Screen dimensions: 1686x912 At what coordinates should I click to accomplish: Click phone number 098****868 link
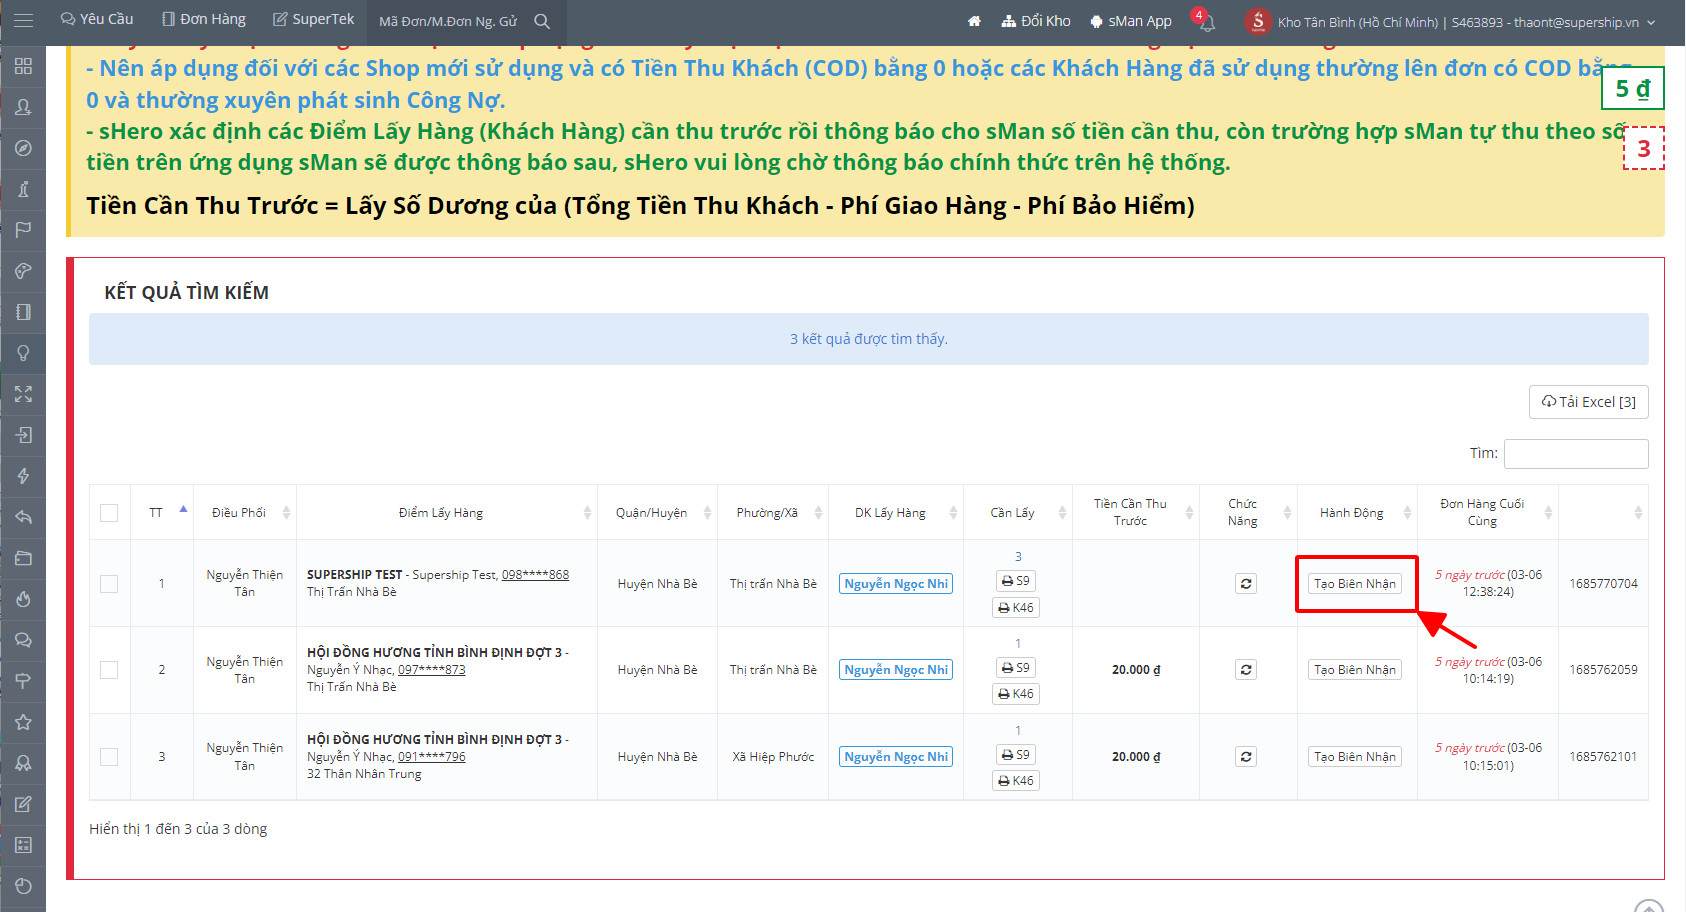535,575
